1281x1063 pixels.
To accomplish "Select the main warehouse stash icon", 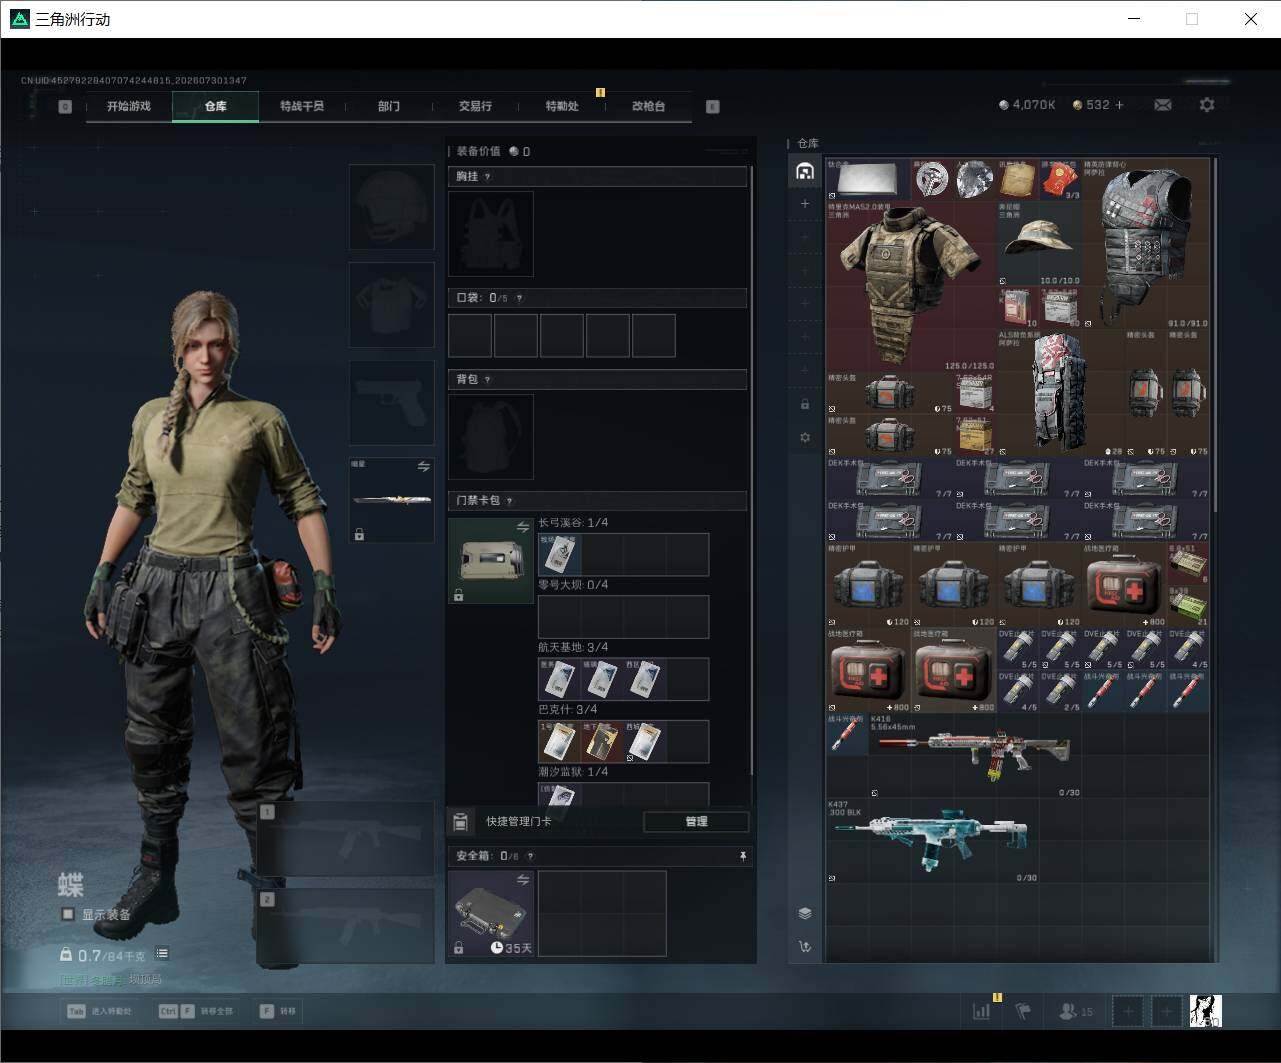I will point(805,171).
